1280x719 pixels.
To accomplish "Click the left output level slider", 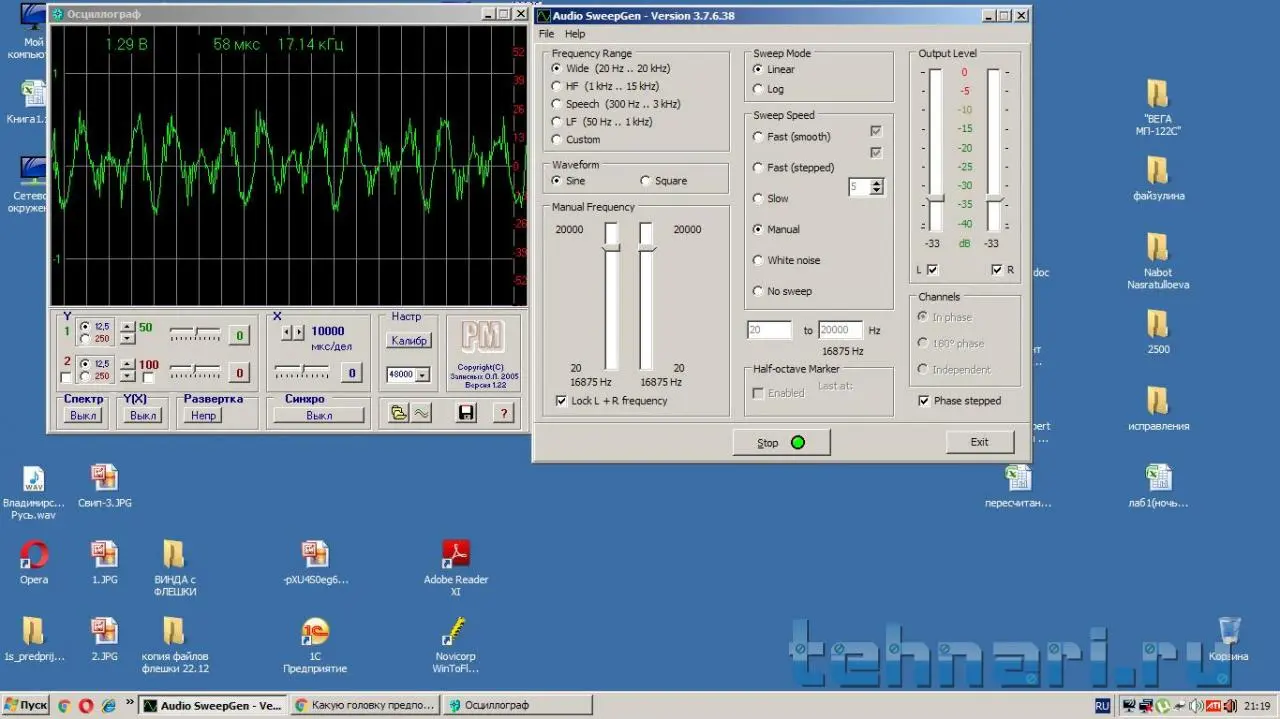I will (935, 199).
